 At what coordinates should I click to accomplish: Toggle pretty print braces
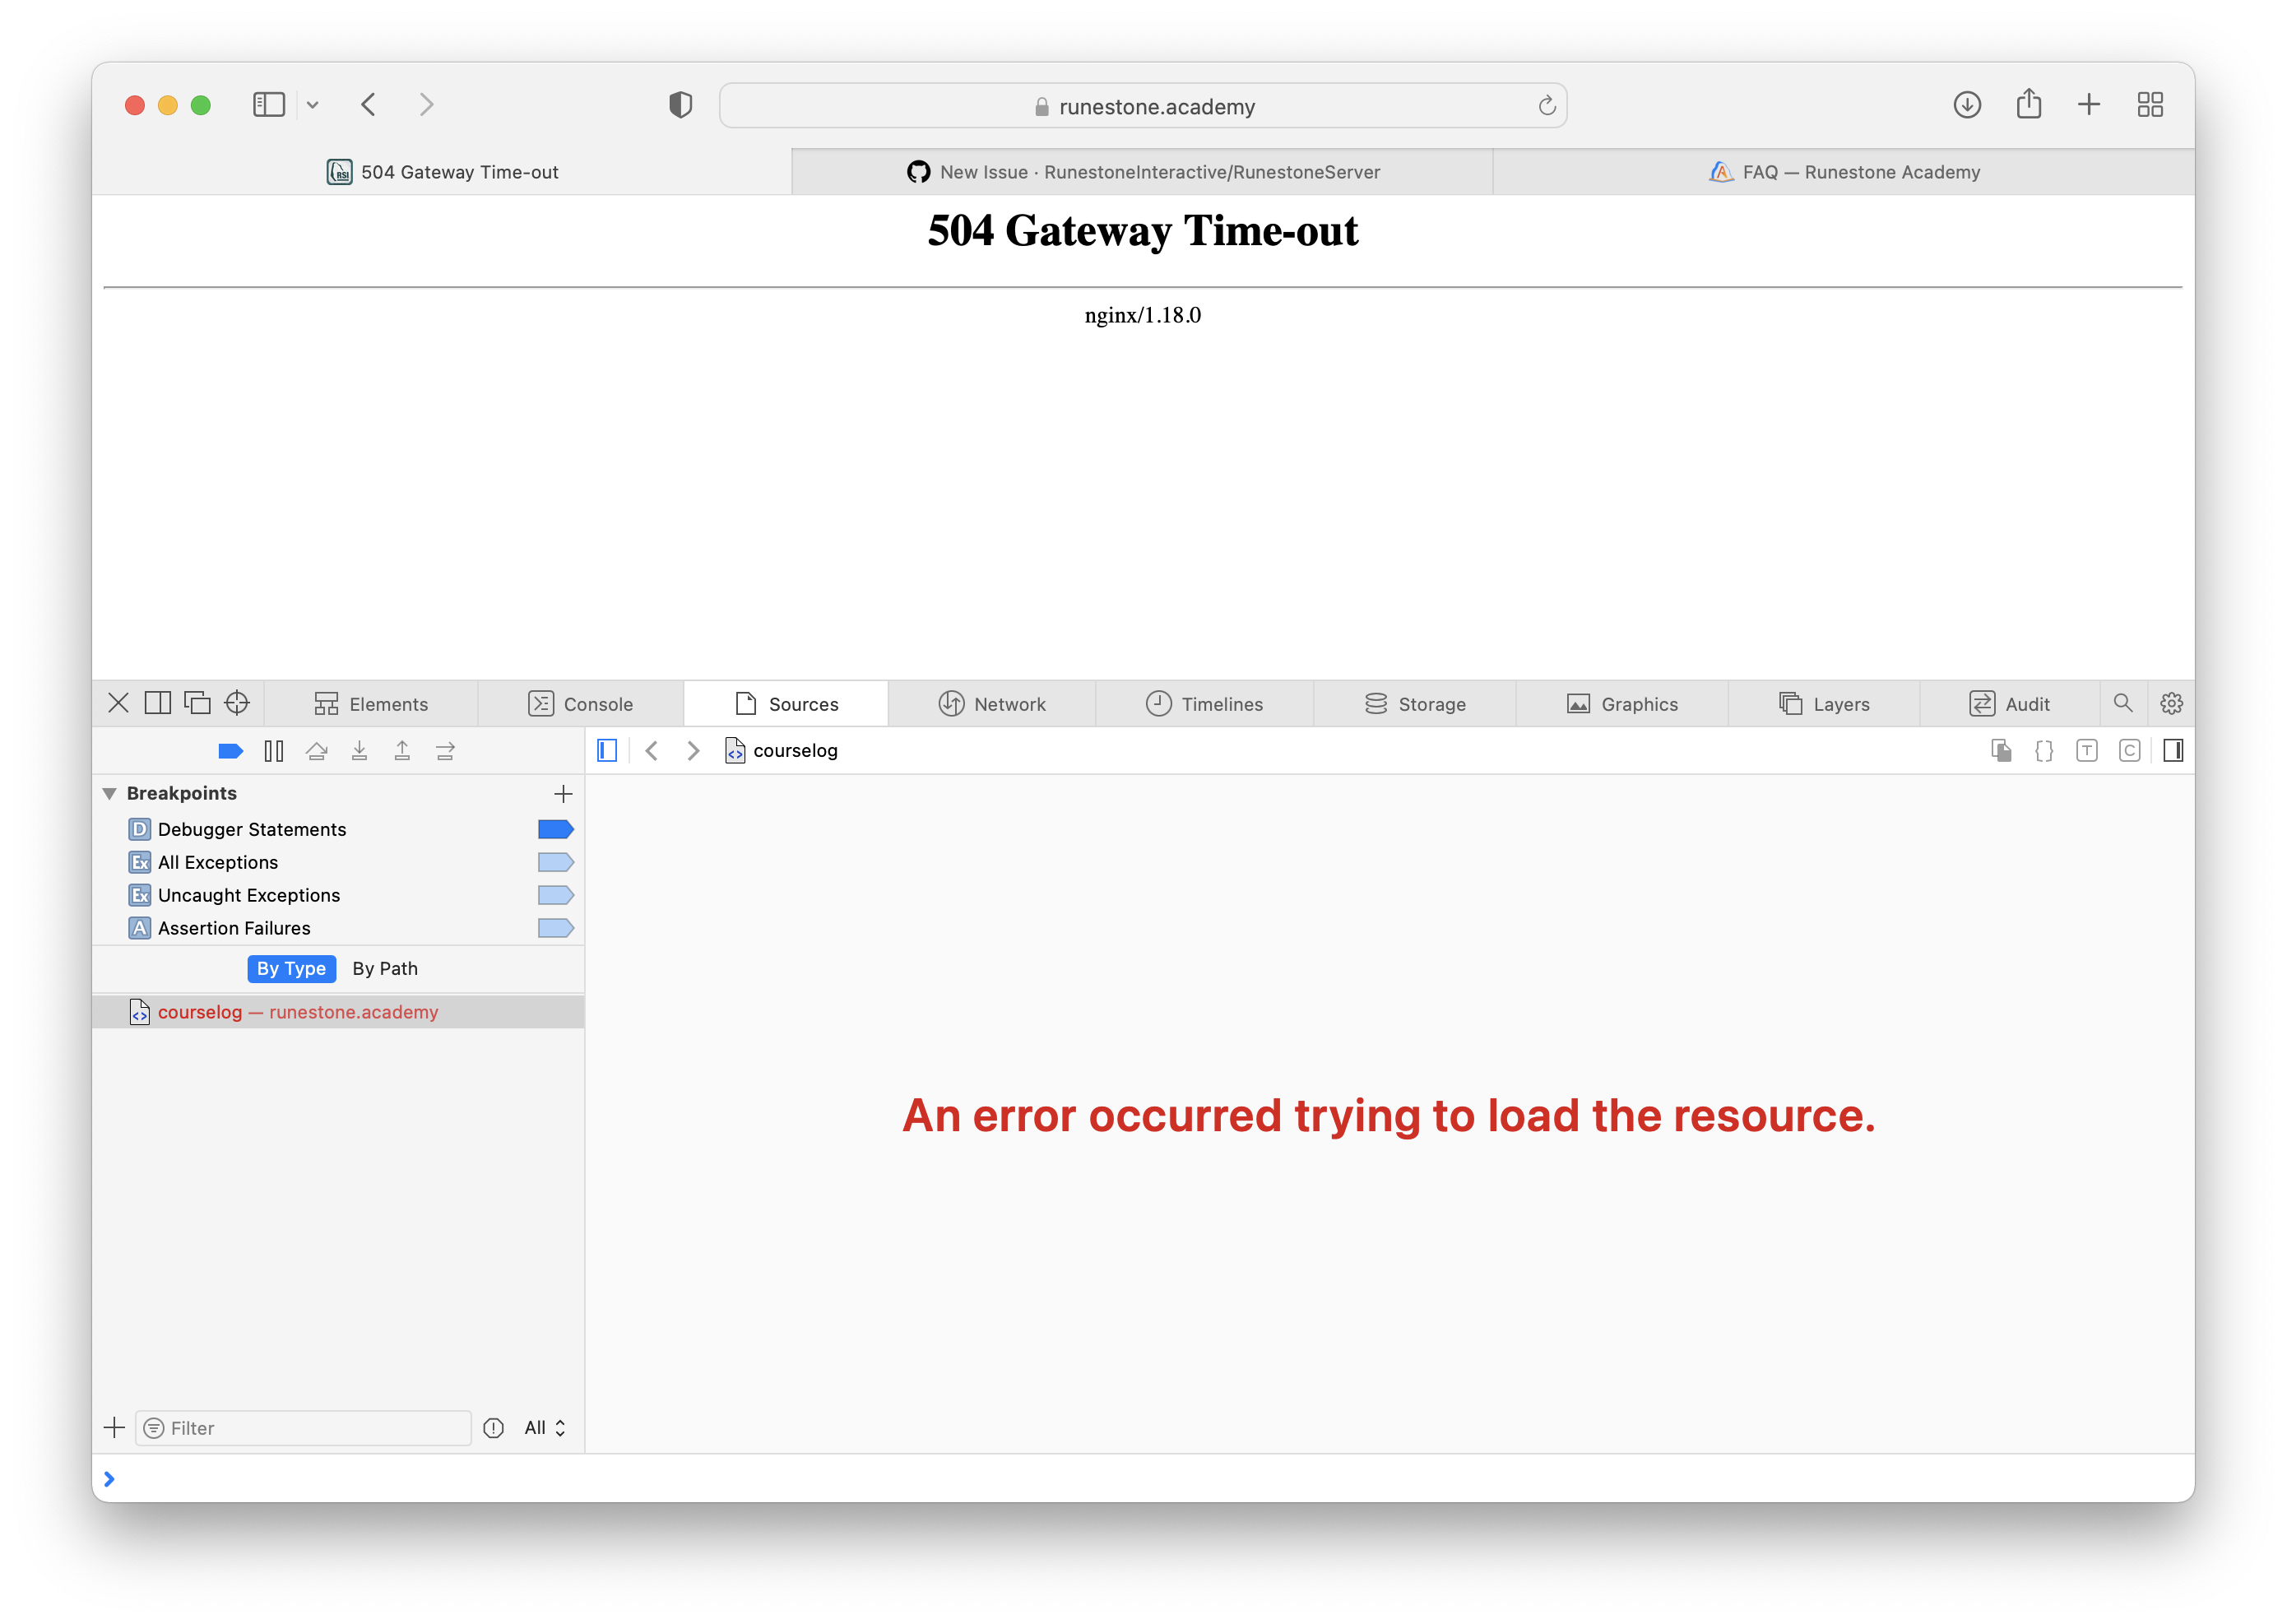[2044, 751]
